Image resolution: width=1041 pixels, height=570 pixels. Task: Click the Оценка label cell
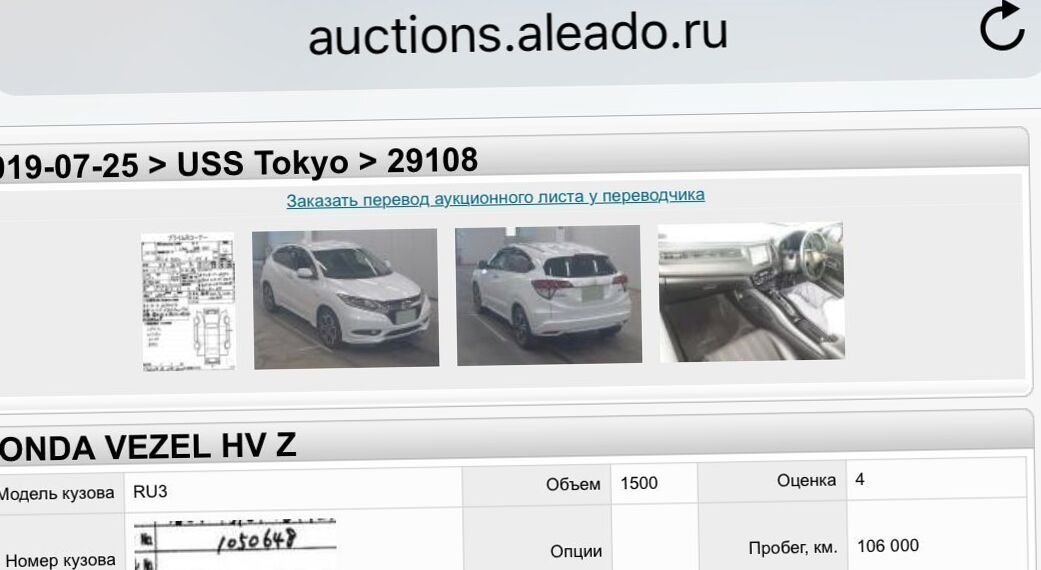point(772,480)
